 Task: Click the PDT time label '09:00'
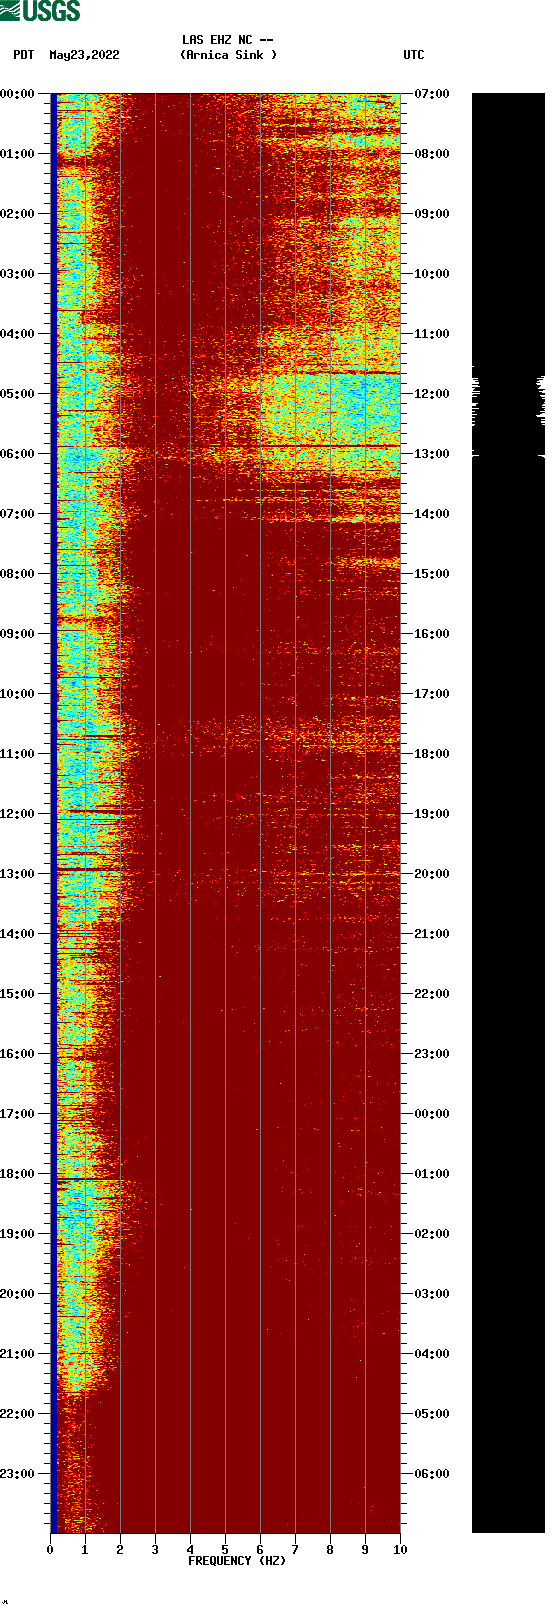(17, 634)
